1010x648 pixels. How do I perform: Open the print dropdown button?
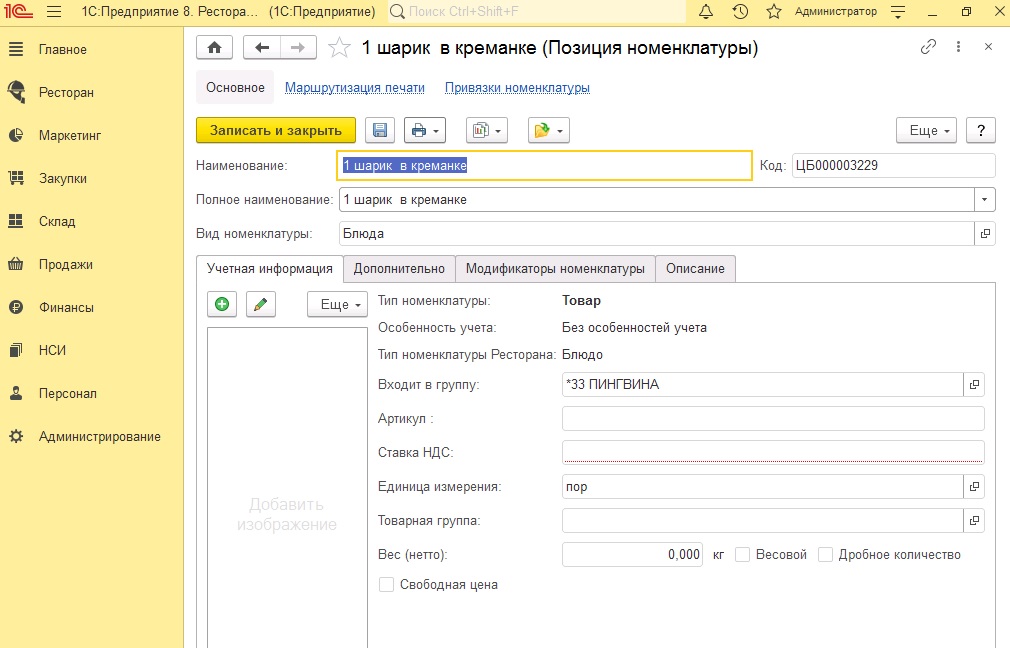(x=425, y=130)
